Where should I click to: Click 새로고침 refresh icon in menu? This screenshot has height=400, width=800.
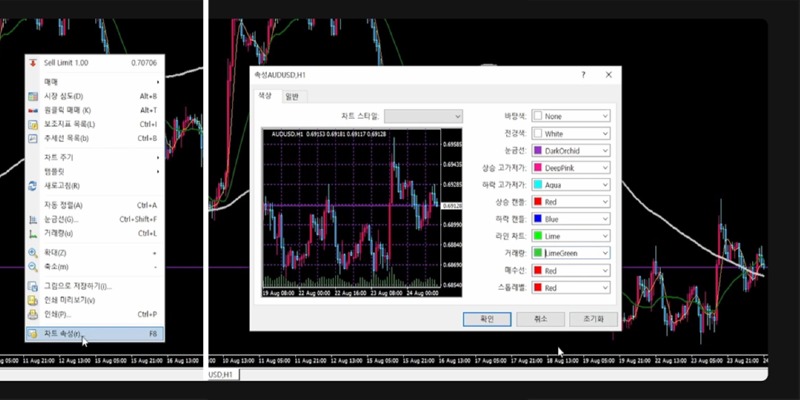[33, 185]
